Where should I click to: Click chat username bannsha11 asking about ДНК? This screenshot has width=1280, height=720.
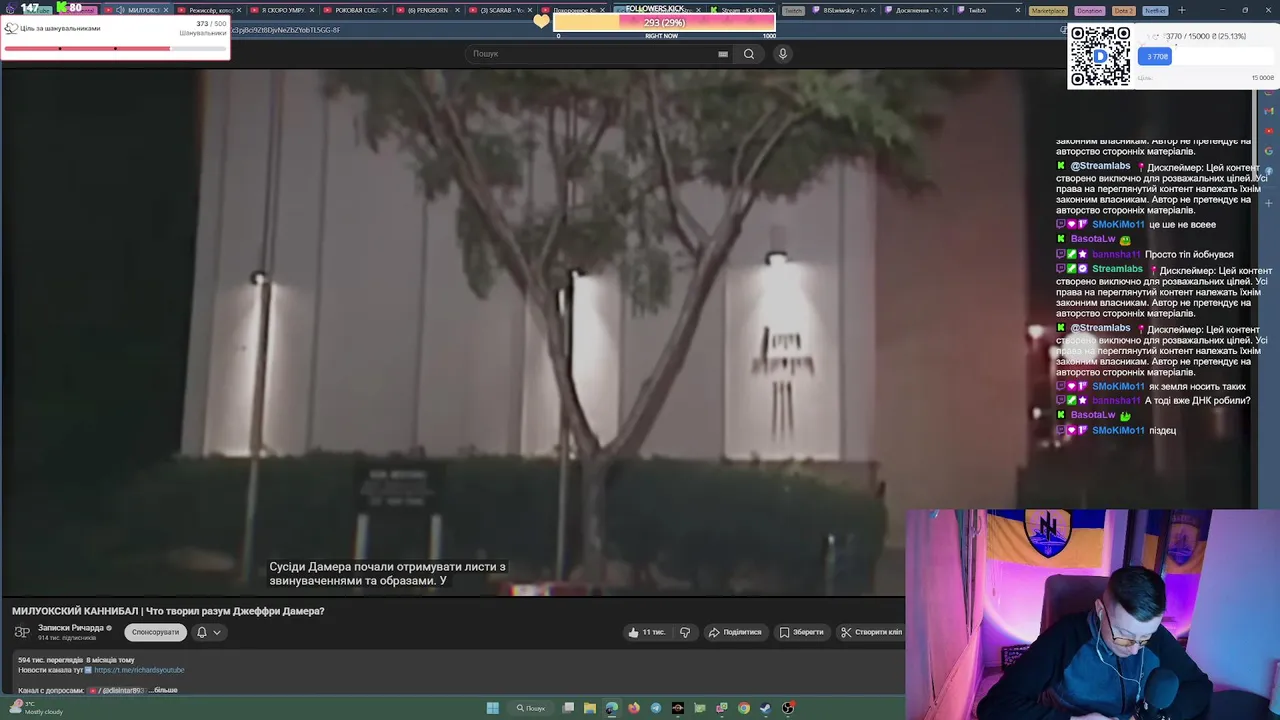click(x=1116, y=401)
